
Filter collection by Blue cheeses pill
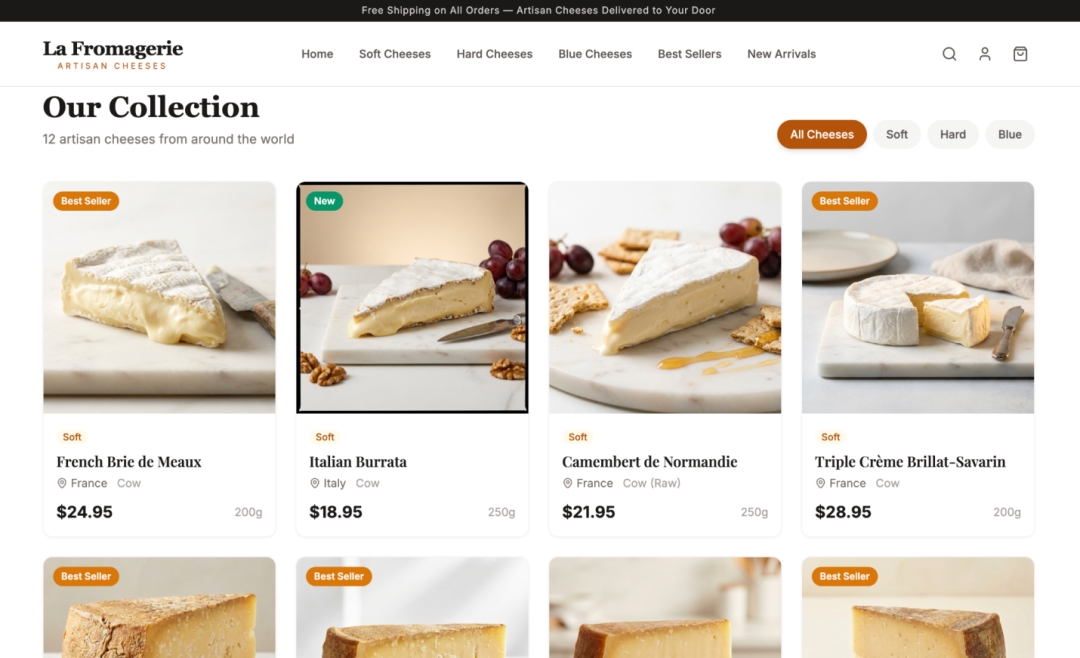click(1010, 134)
